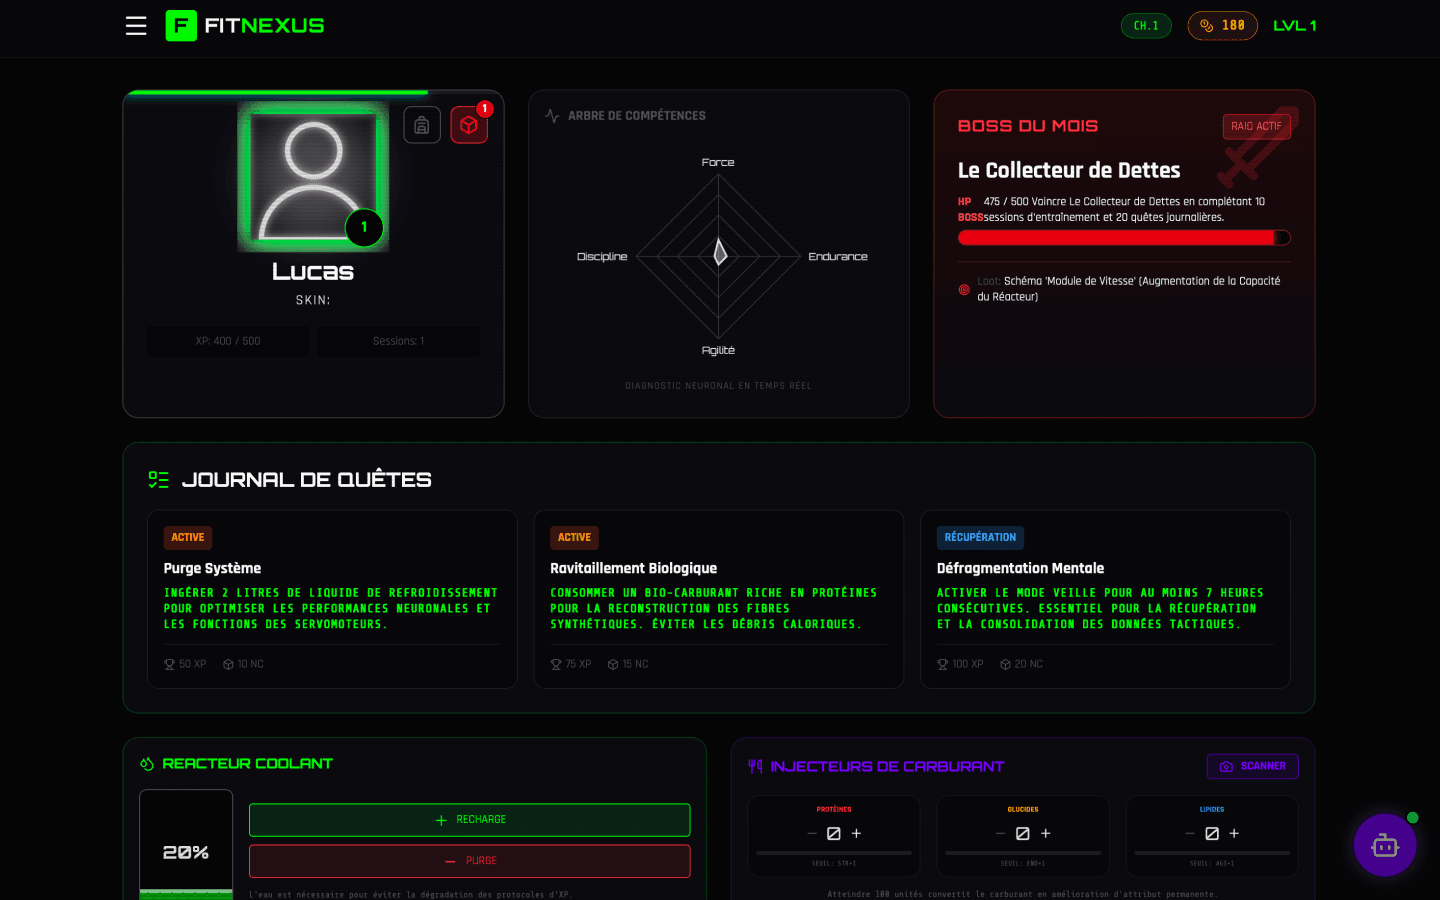Click the trophy icon beside 75 XP

click(x=556, y=664)
